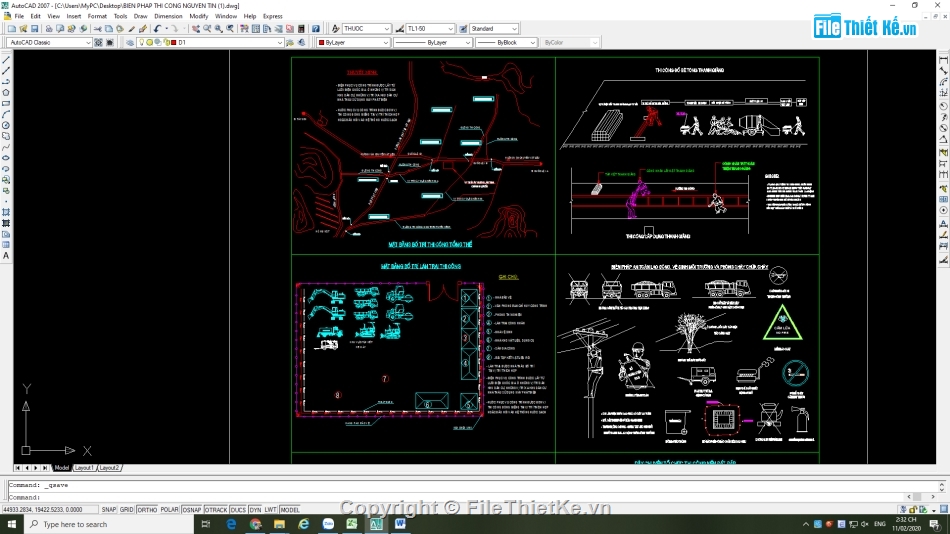Click the Match Properties brush icon
This screenshot has height=534, width=950.
[x=131, y=28]
